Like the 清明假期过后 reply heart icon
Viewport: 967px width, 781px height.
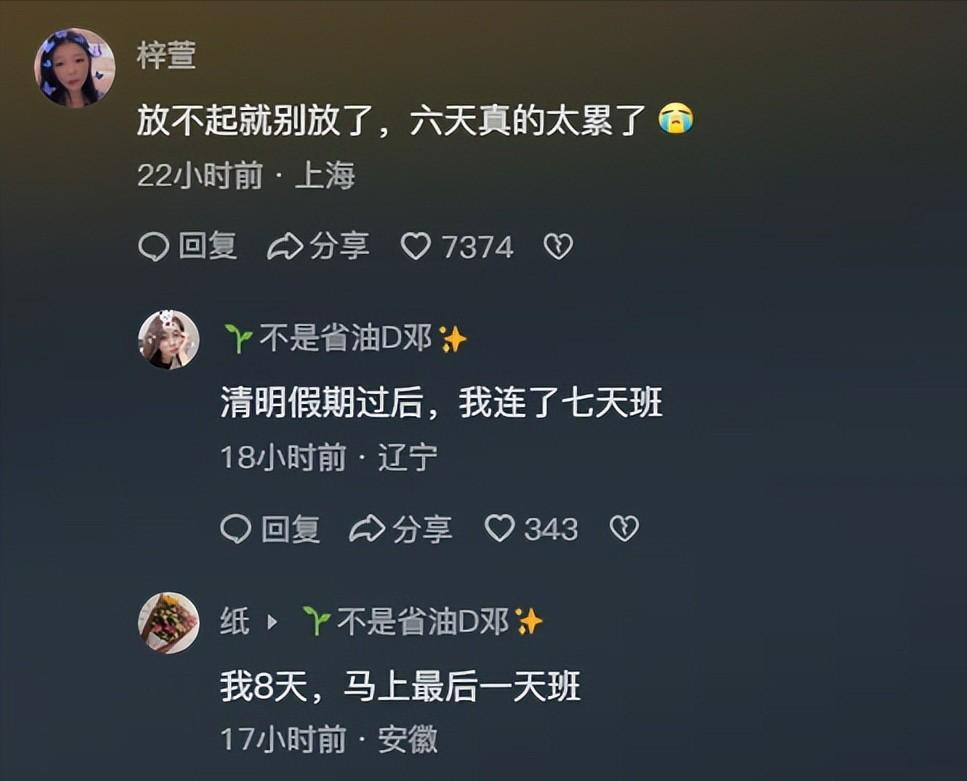click(500, 529)
